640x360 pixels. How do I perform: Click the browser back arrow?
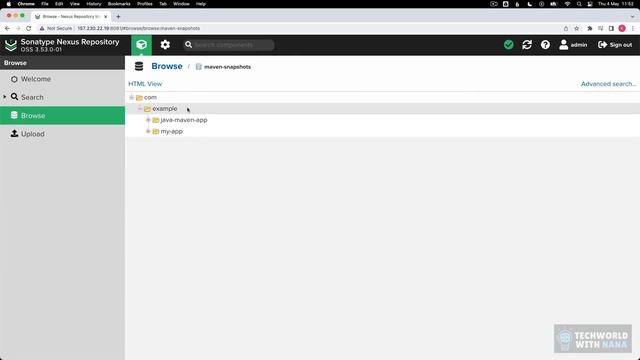(x=7, y=28)
